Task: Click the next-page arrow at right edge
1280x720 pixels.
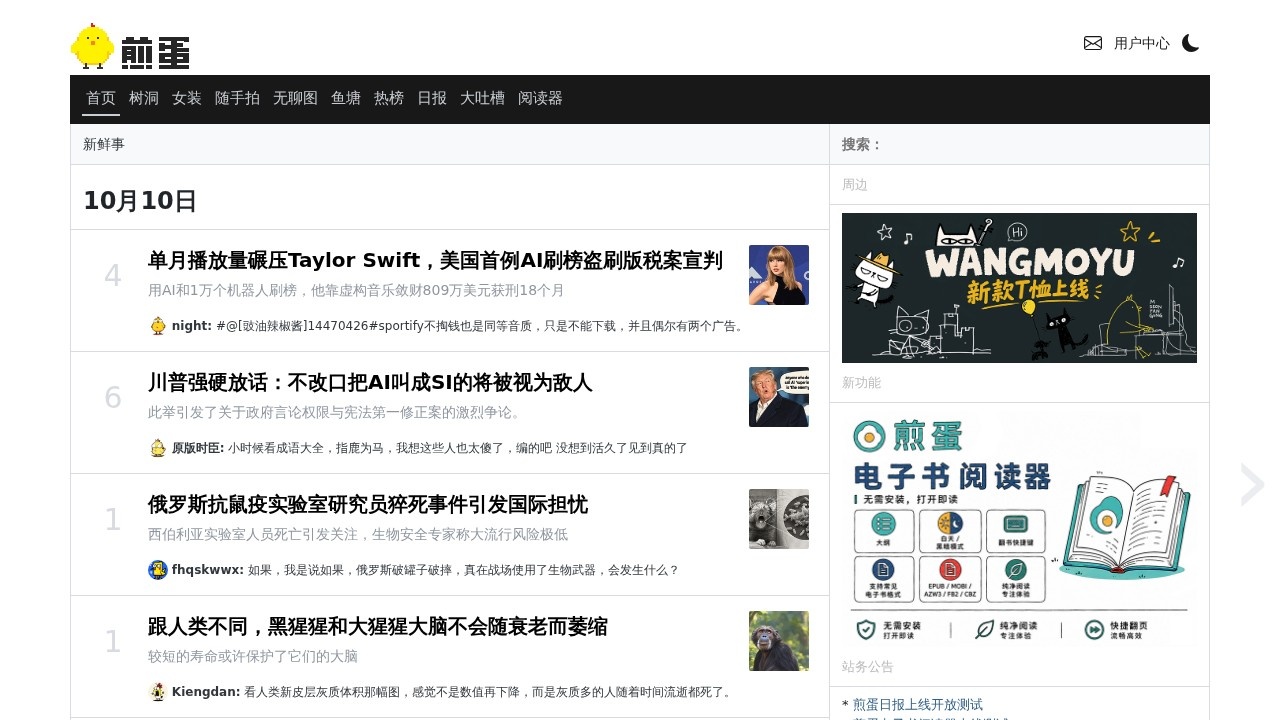Action: click(x=1252, y=485)
